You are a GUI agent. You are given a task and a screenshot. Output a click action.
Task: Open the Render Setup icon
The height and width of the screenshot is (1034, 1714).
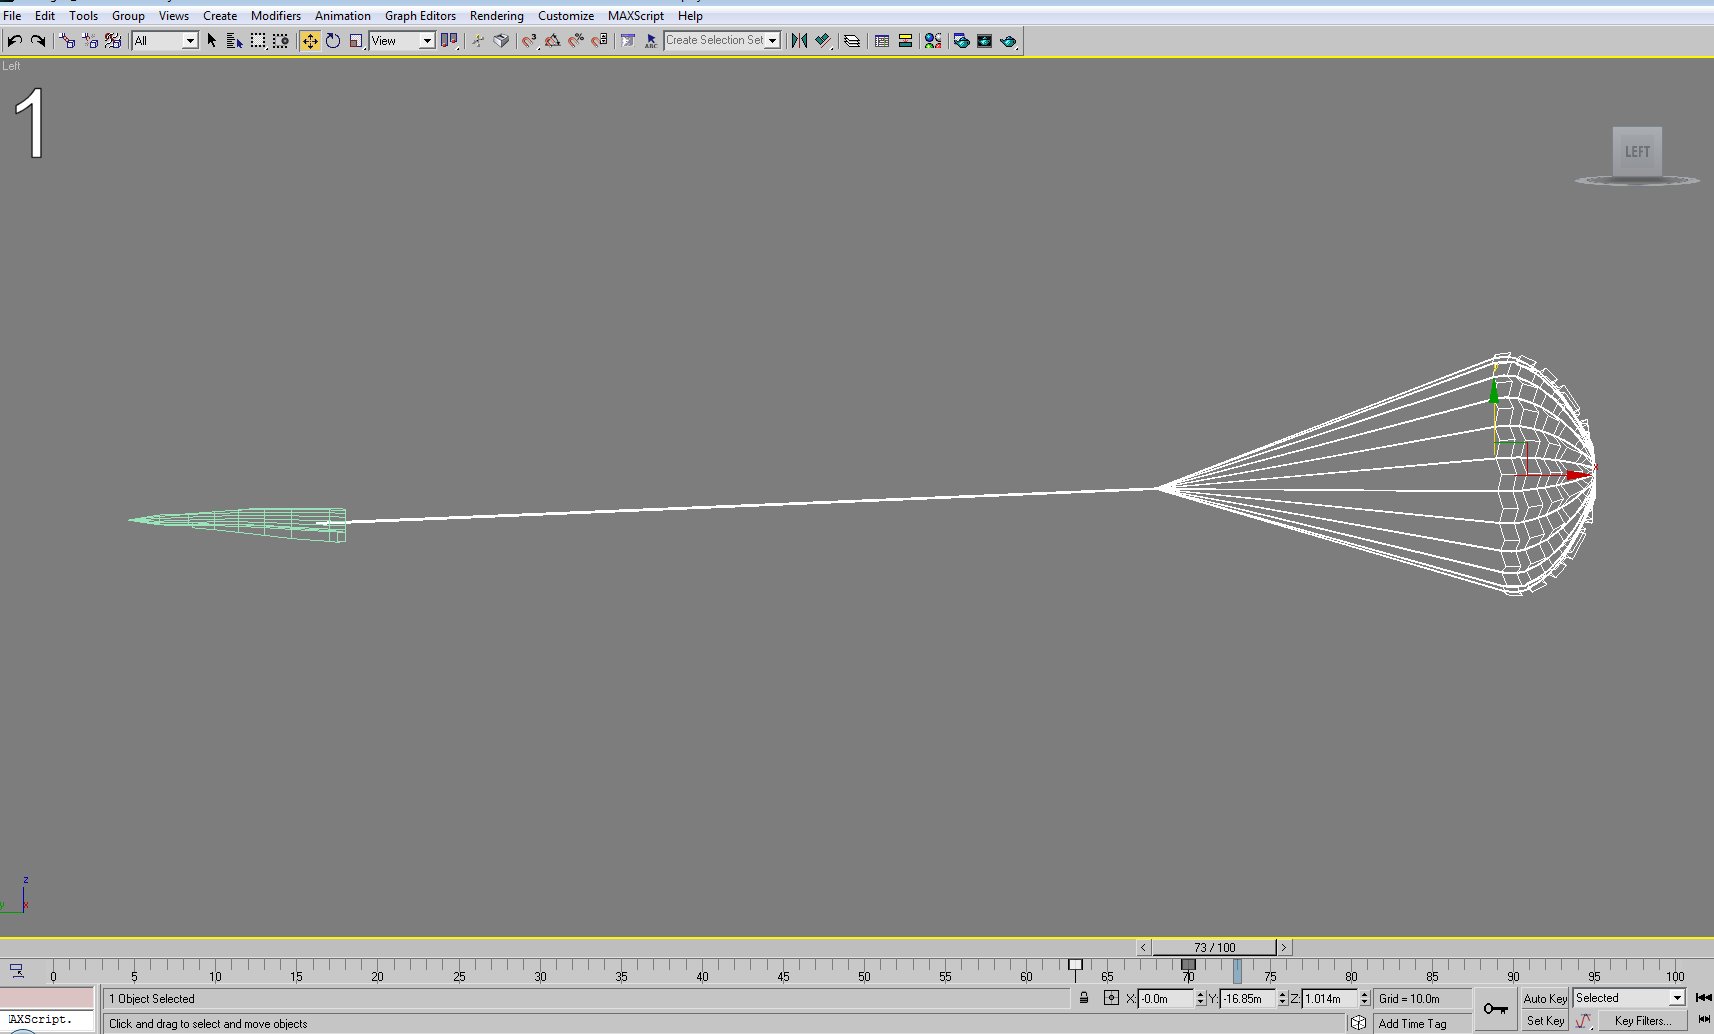[961, 41]
